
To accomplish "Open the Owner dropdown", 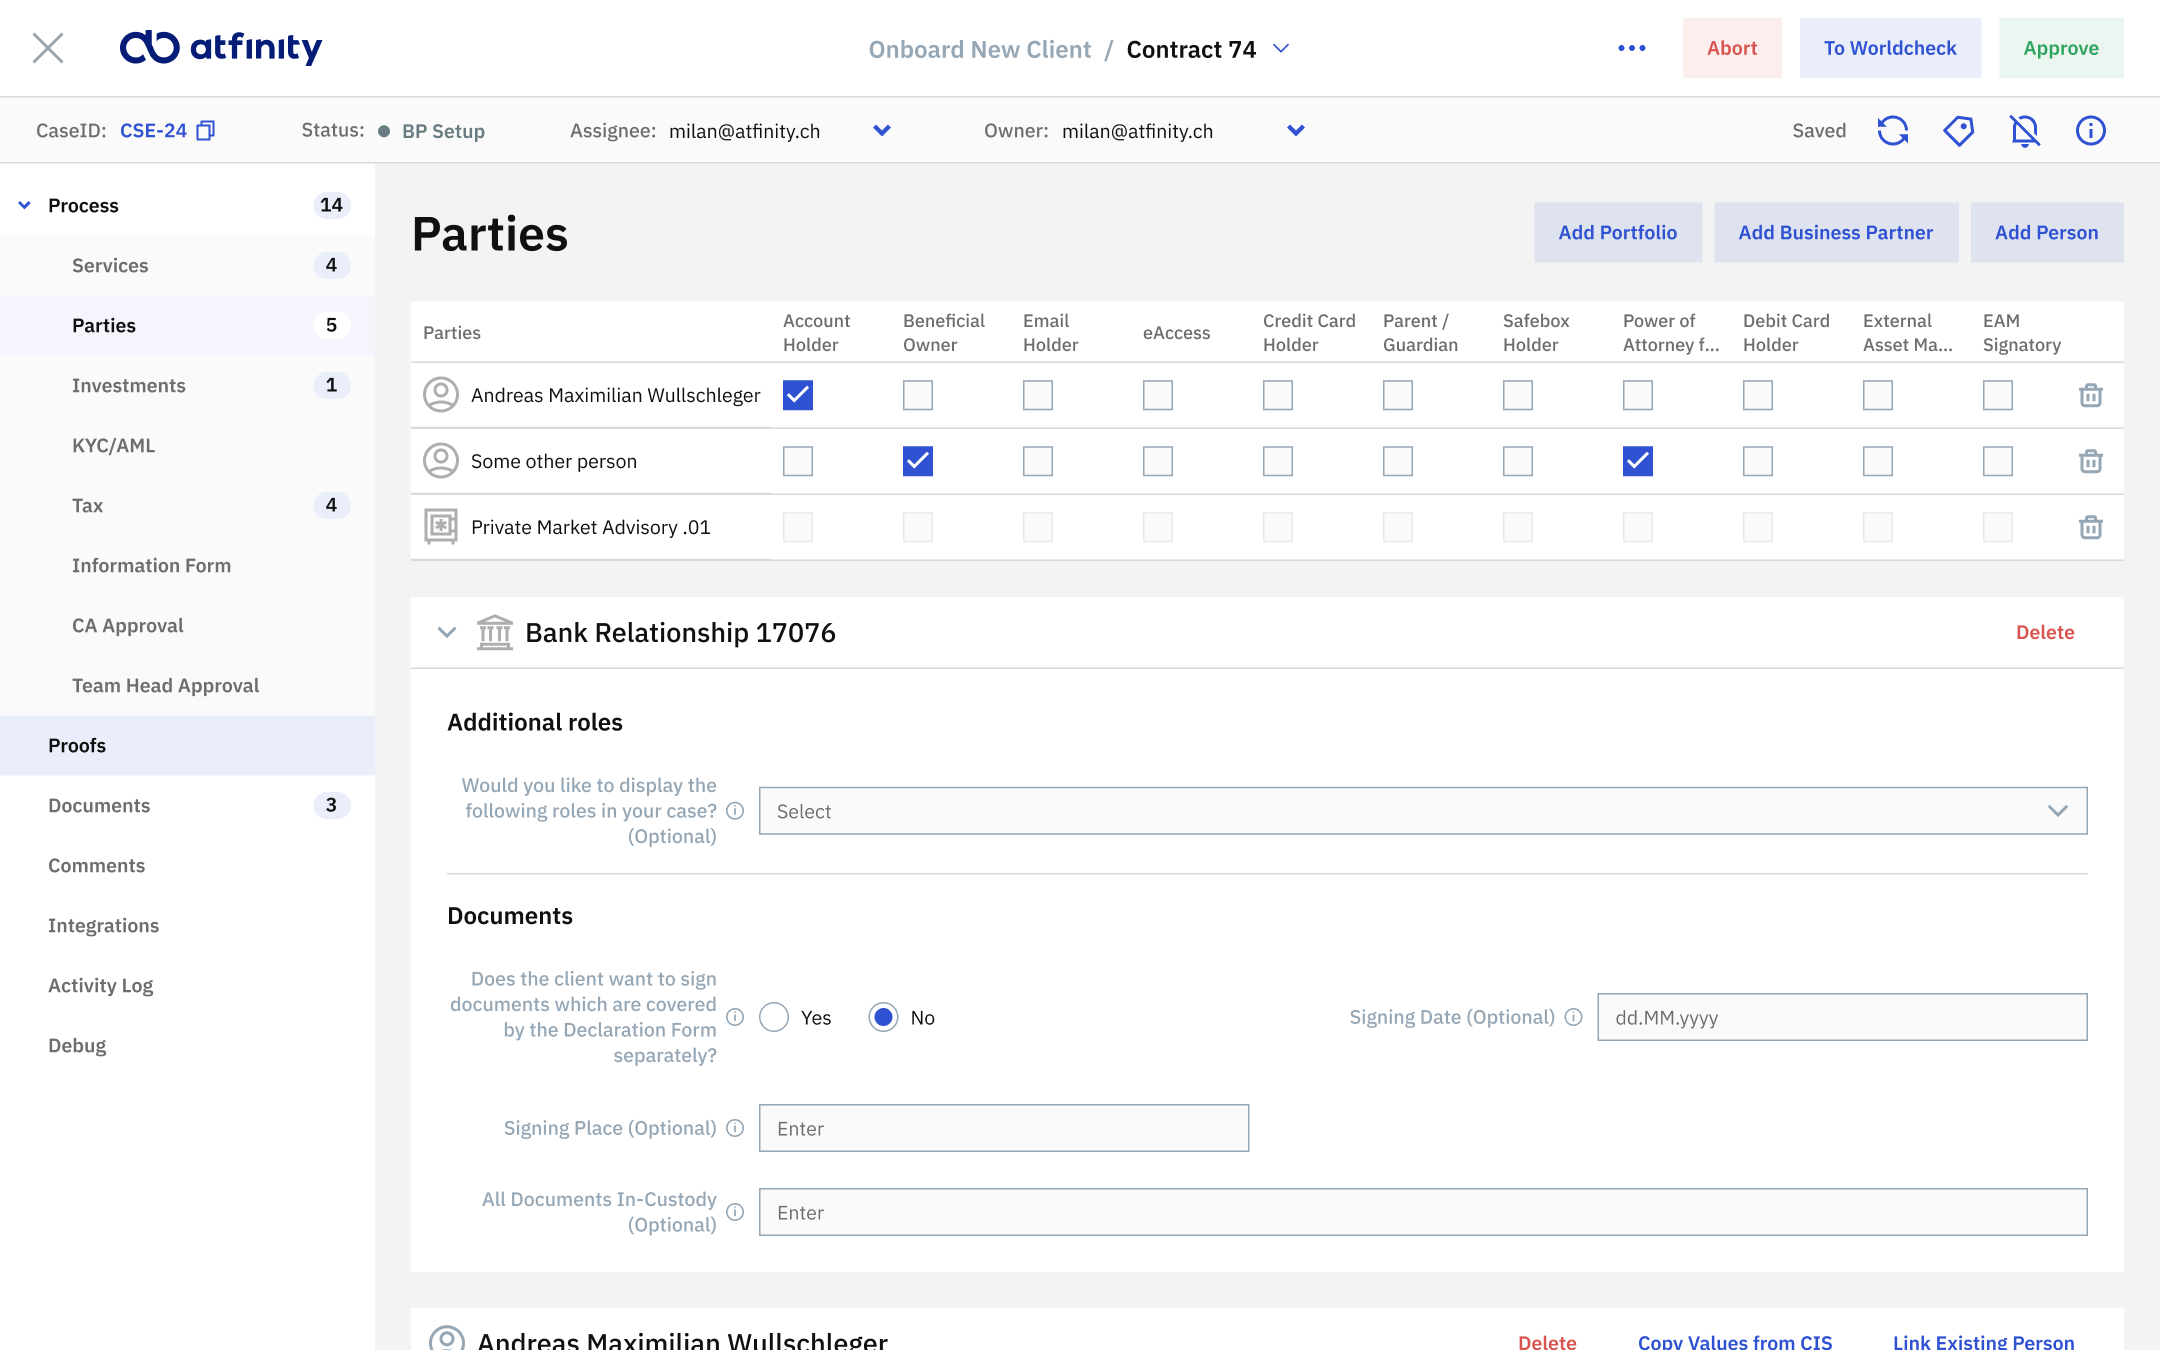I will pos(1296,131).
